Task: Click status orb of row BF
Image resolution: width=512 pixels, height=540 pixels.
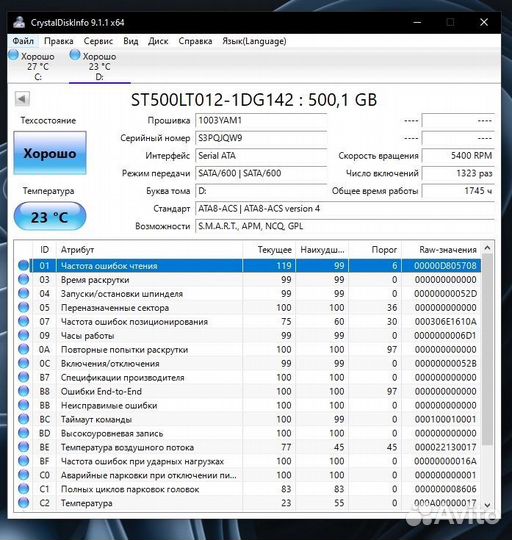Action: click(x=23, y=461)
